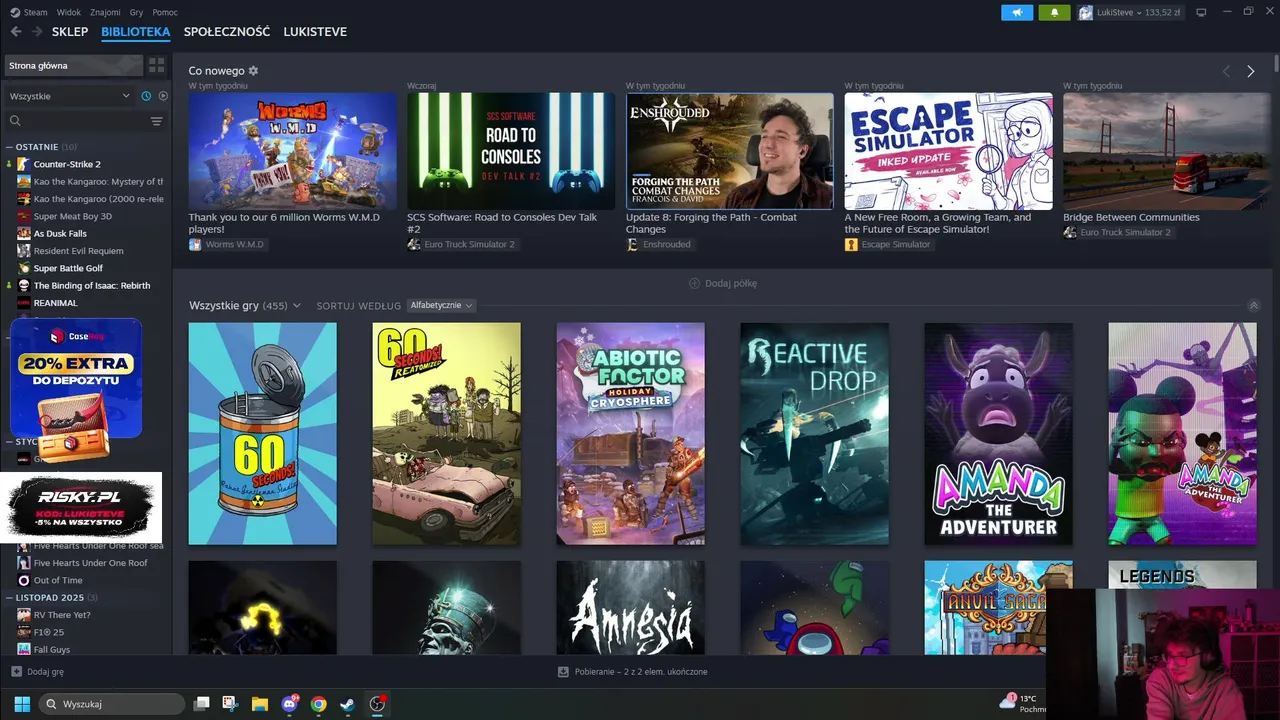The width and height of the screenshot is (1280, 720).
Task: Click the Worms W.M.D small game icon
Action: (195, 244)
